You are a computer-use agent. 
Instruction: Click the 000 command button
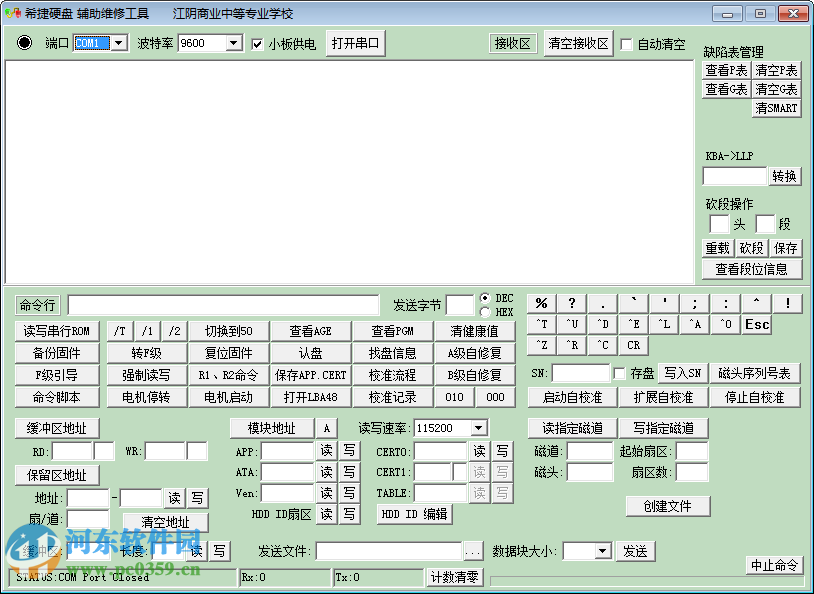[497, 394]
